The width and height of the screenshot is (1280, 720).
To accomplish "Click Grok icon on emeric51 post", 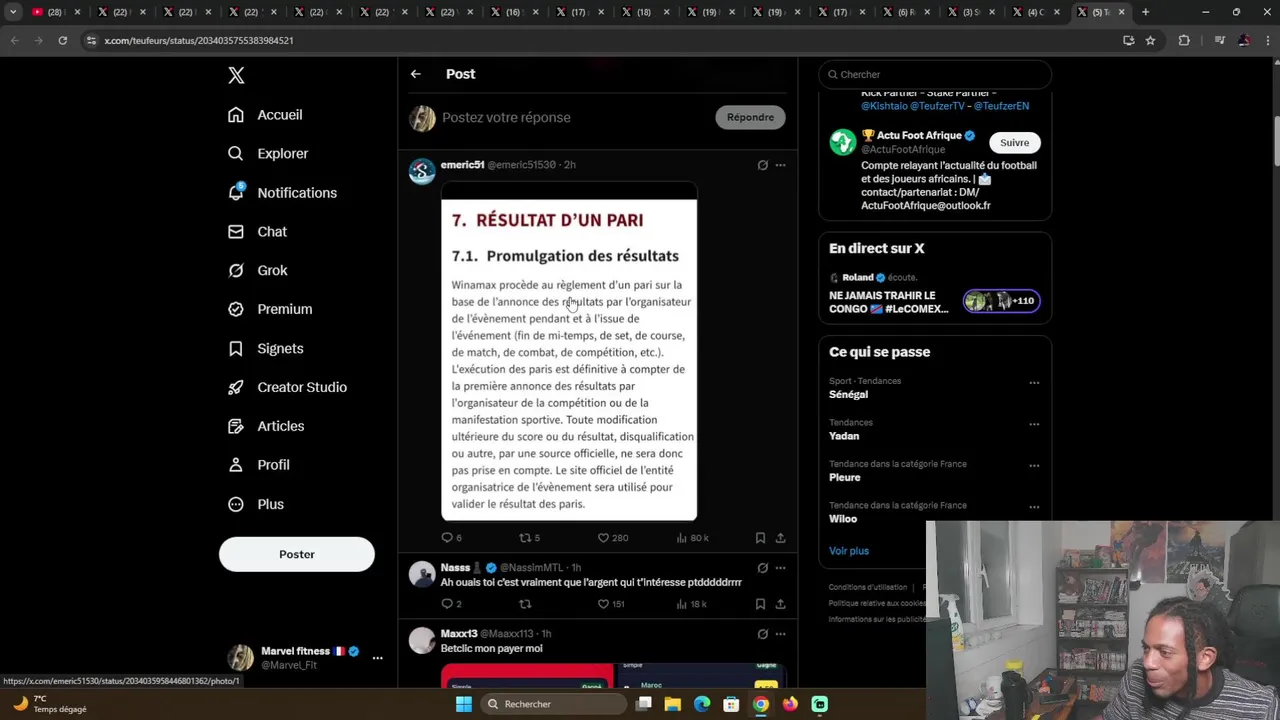I will (762, 165).
